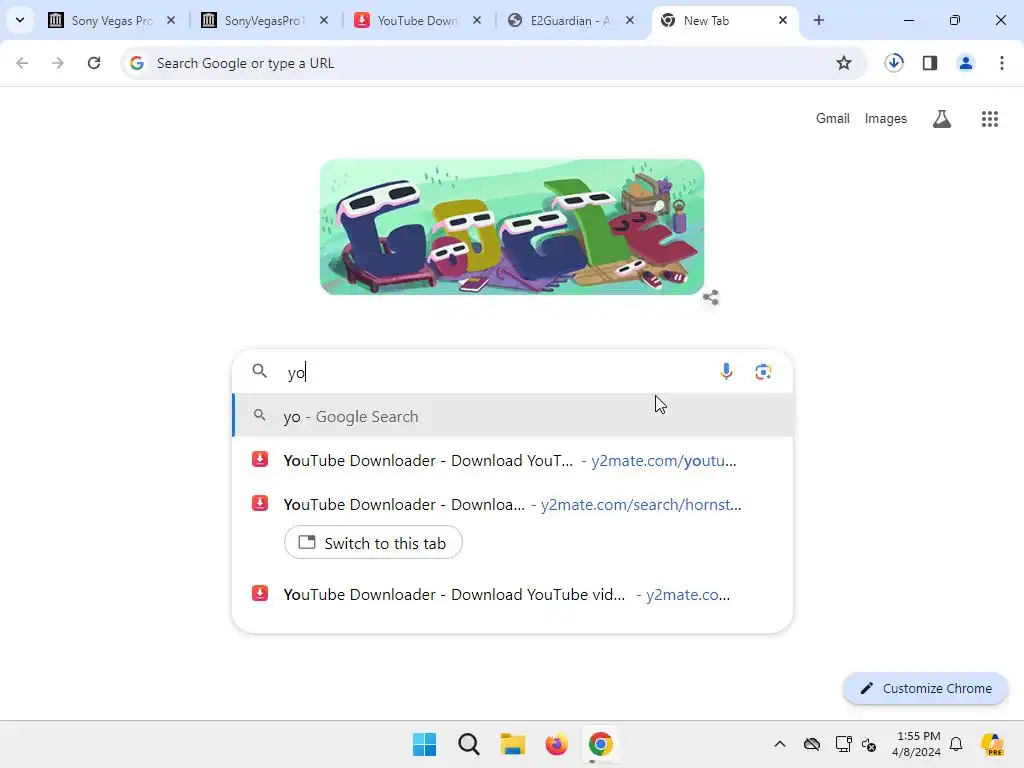Go forward to next page
Image resolution: width=1024 pixels, height=768 pixels.
pos(57,63)
